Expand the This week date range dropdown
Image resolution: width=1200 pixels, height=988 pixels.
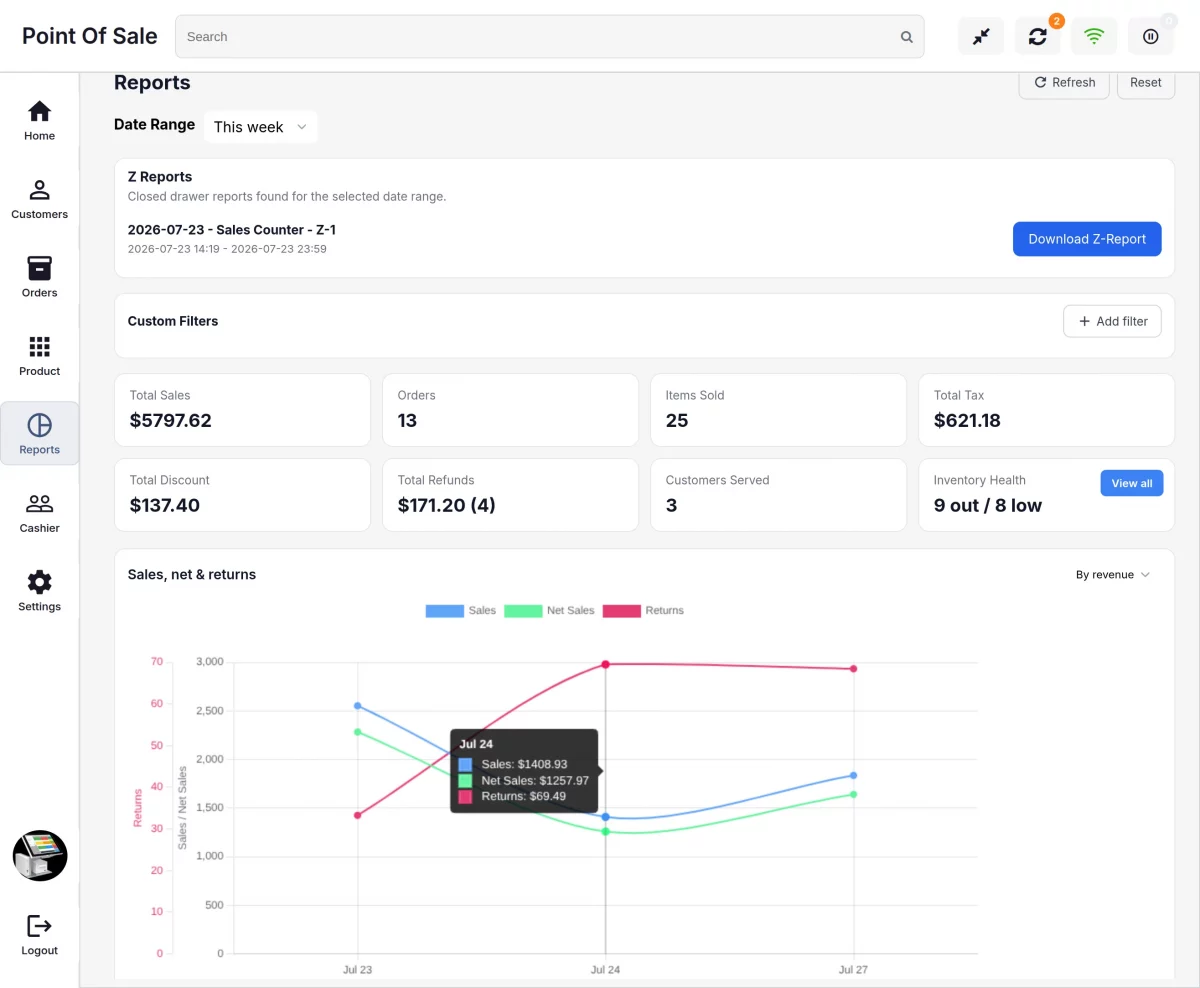261,127
